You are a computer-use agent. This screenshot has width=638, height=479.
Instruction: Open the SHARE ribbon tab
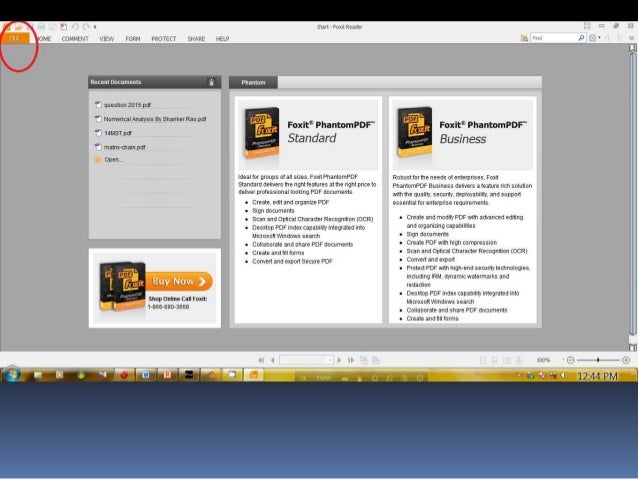click(x=196, y=39)
